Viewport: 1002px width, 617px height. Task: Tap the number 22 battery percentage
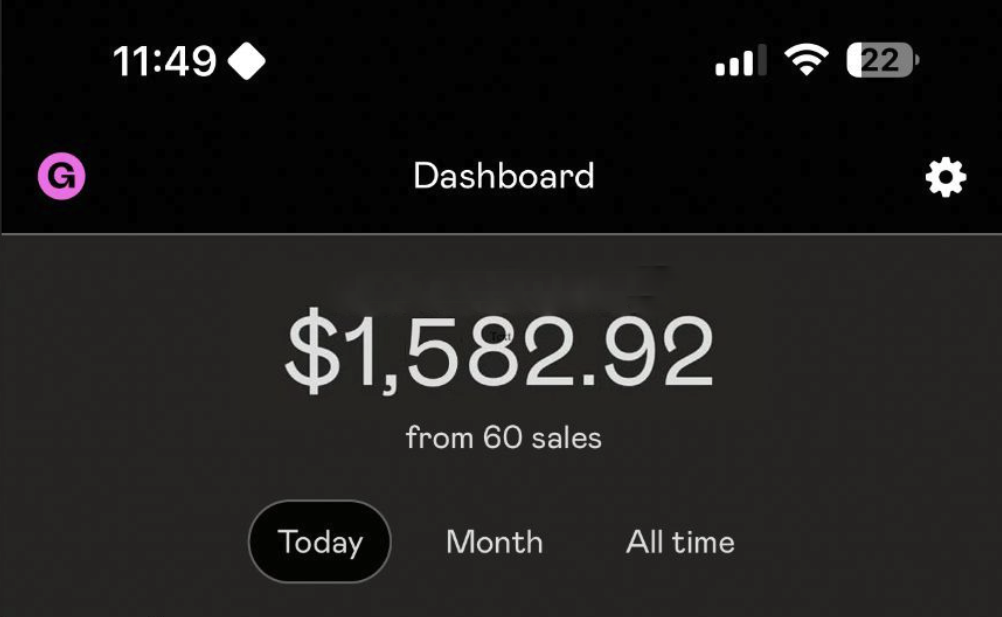coord(879,62)
